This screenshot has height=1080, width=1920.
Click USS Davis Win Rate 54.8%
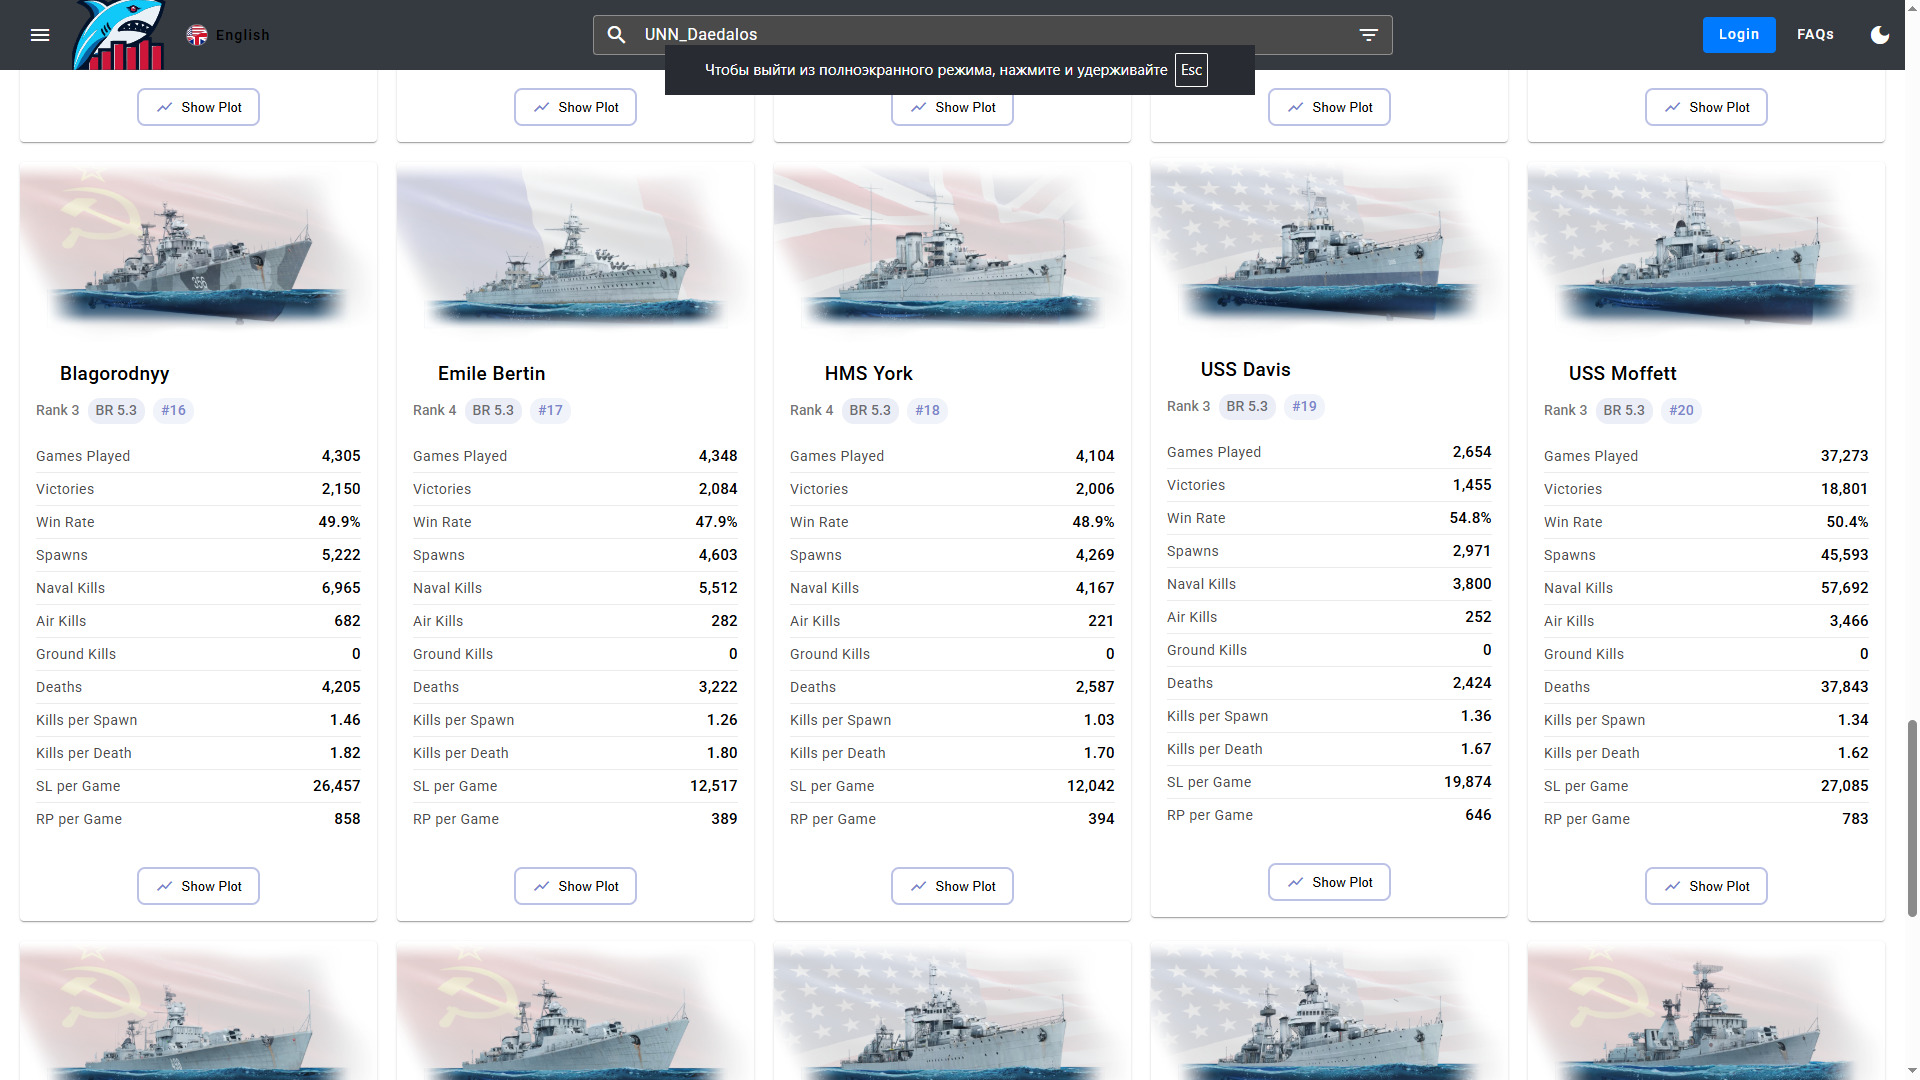tap(1470, 518)
